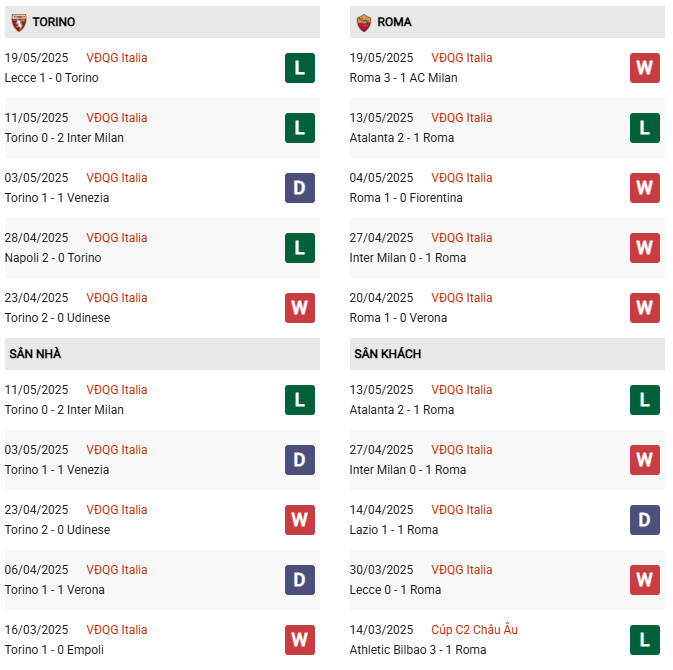The height and width of the screenshot is (670, 673).
Task: Select the TORINO team header
Action: click(53, 22)
